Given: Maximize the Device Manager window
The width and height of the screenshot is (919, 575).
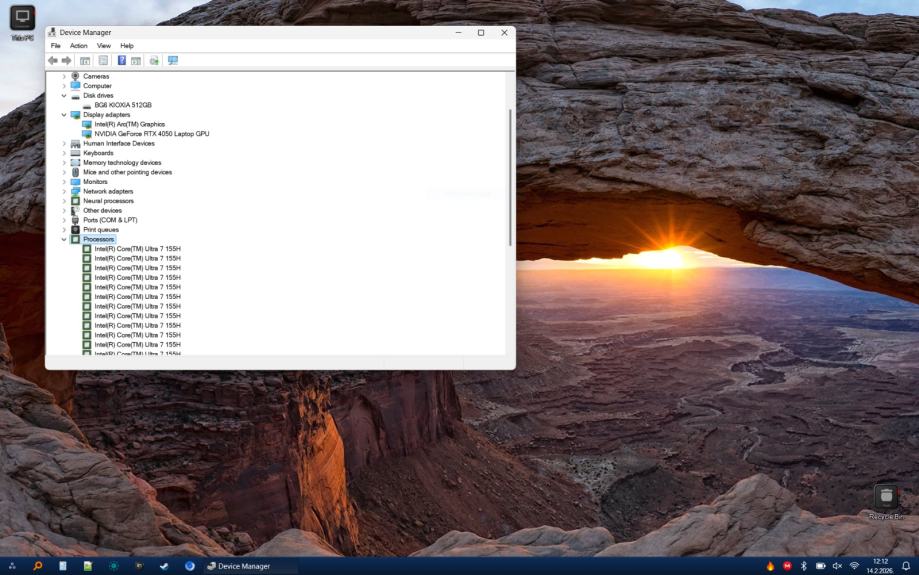Looking at the screenshot, I should [481, 33].
